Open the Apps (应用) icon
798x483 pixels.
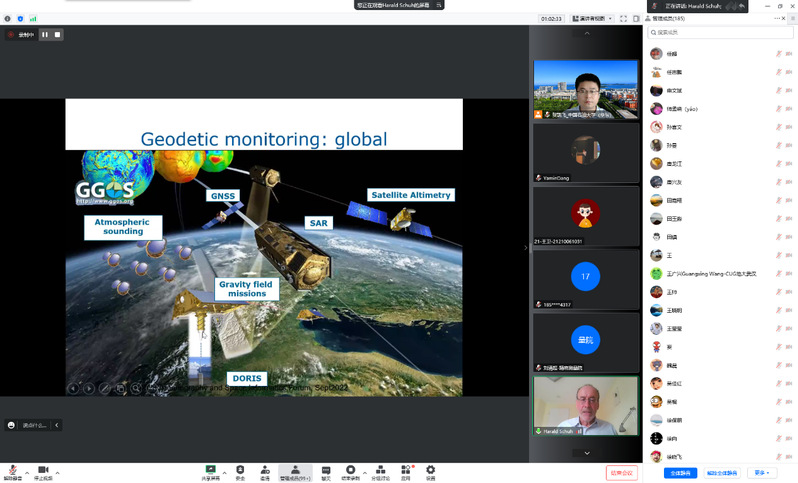(x=406, y=471)
